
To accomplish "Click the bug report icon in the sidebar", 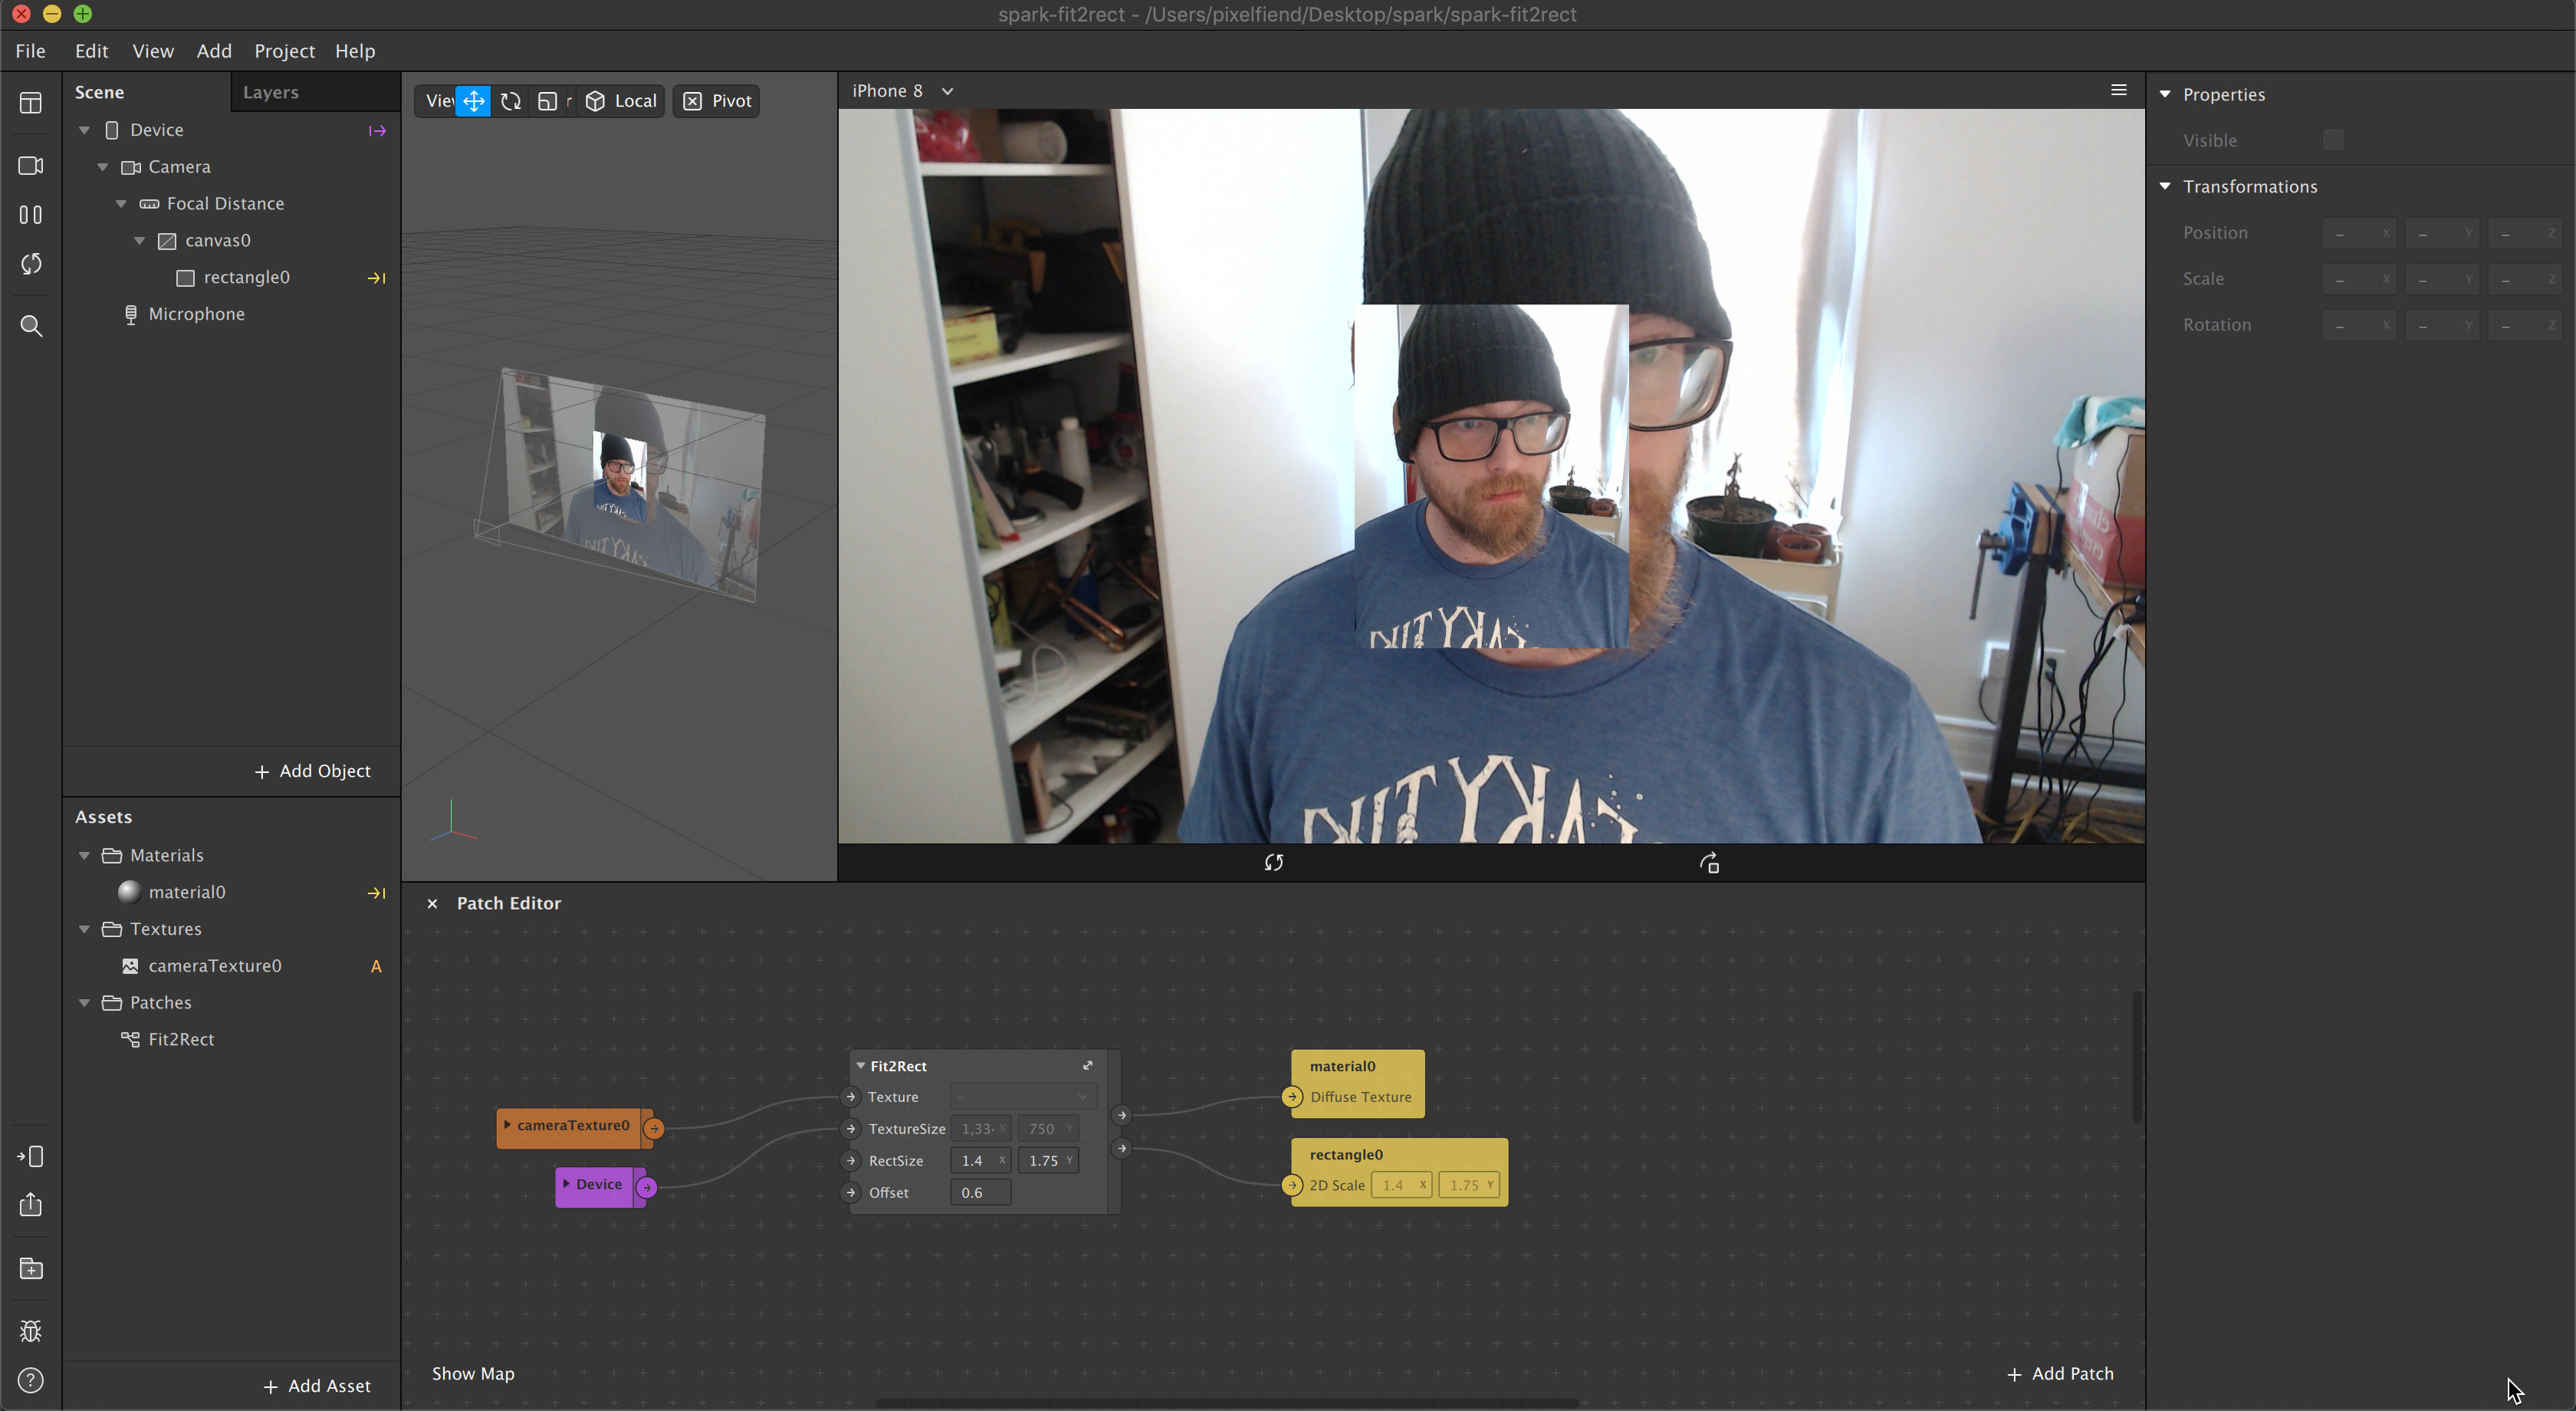I will click(x=31, y=1331).
